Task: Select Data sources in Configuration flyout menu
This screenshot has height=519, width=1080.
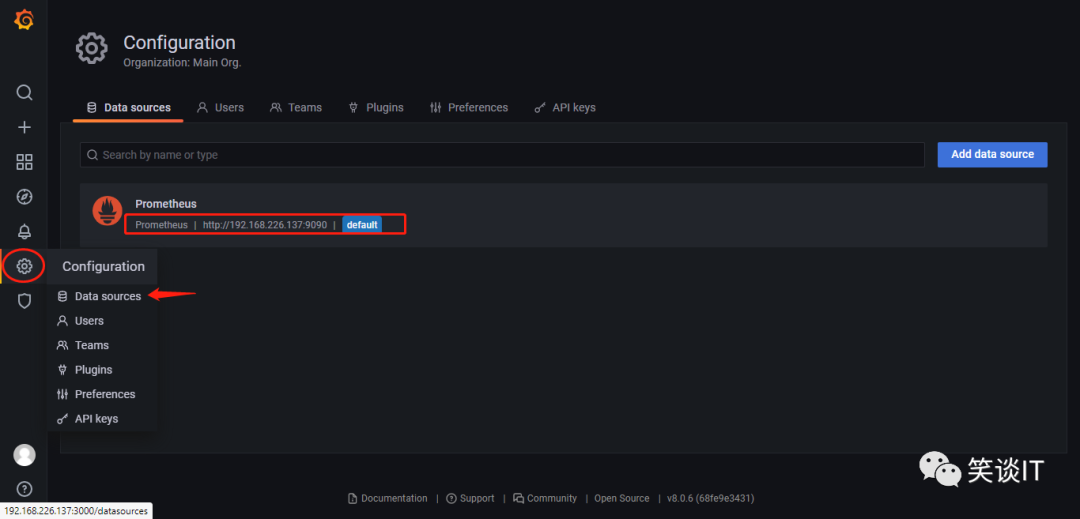Action: coord(101,296)
